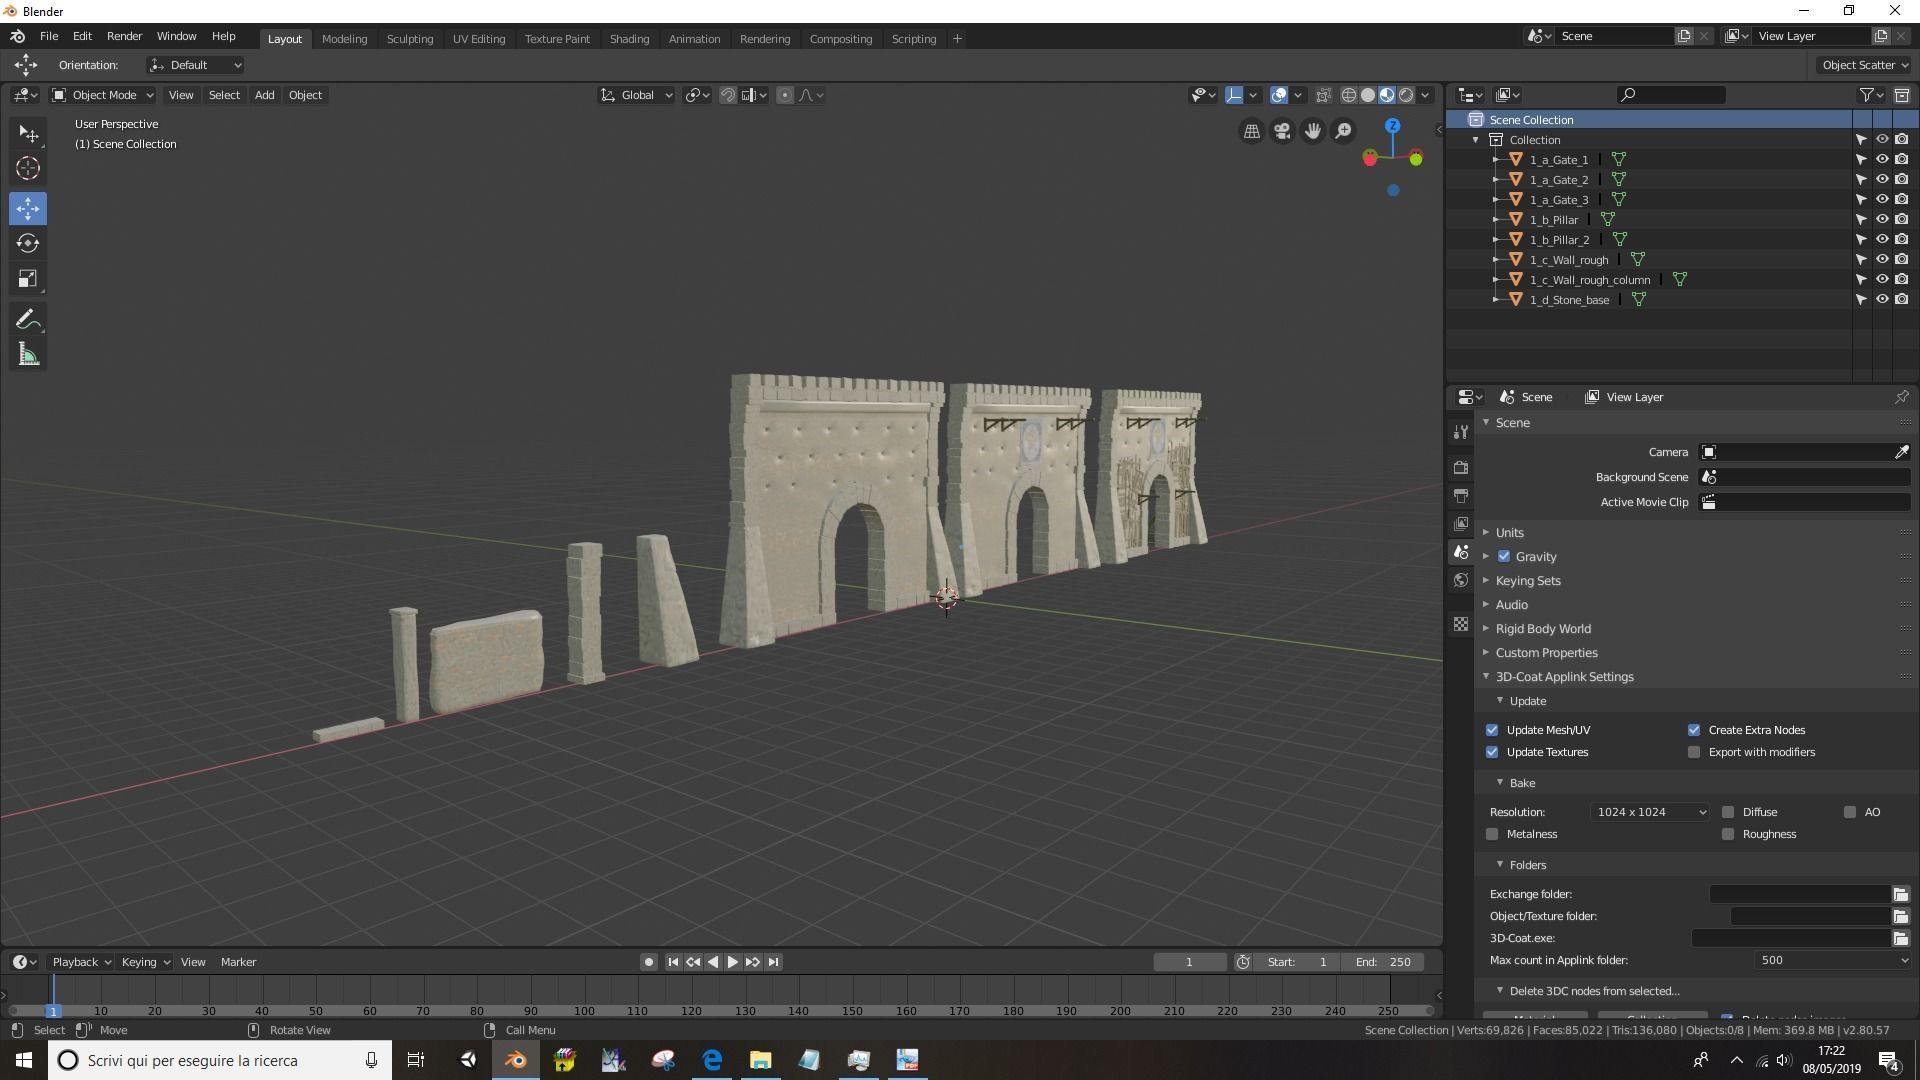1920x1080 pixels.
Task: Click the Windows search box
Action: 220,1060
